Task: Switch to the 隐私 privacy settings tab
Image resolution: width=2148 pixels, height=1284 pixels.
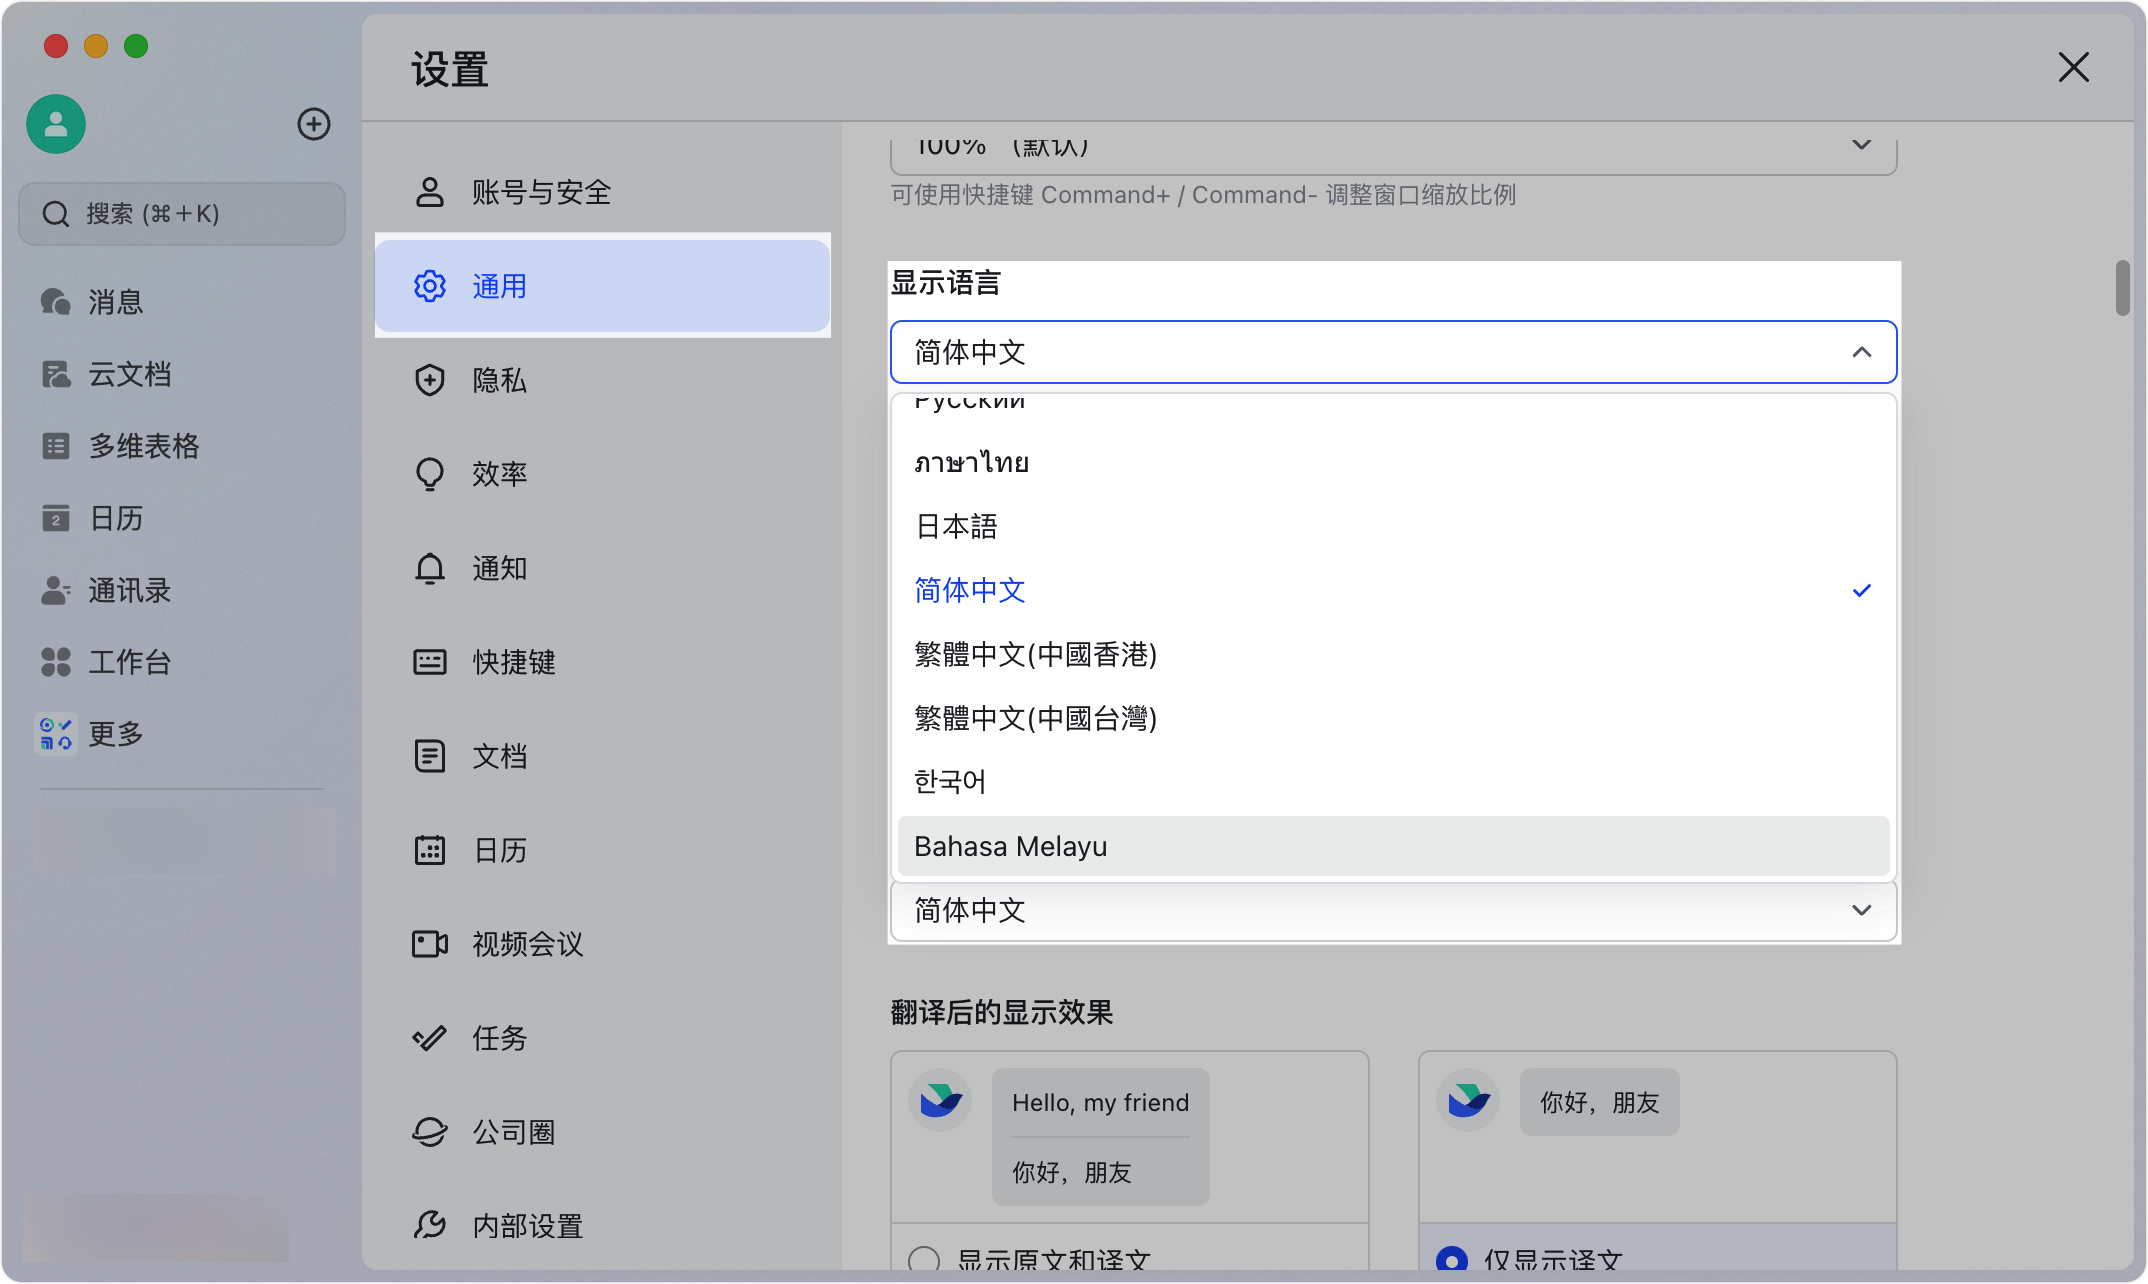Action: point(499,380)
